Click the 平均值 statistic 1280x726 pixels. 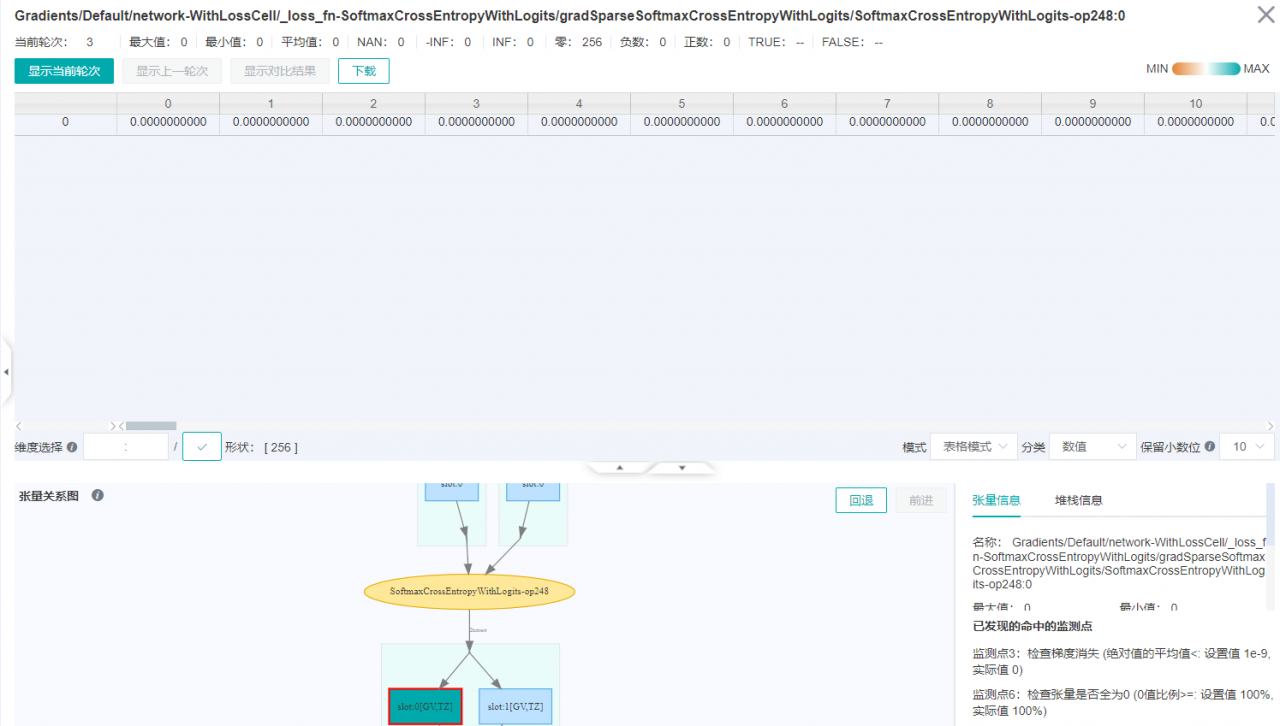(310, 42)
